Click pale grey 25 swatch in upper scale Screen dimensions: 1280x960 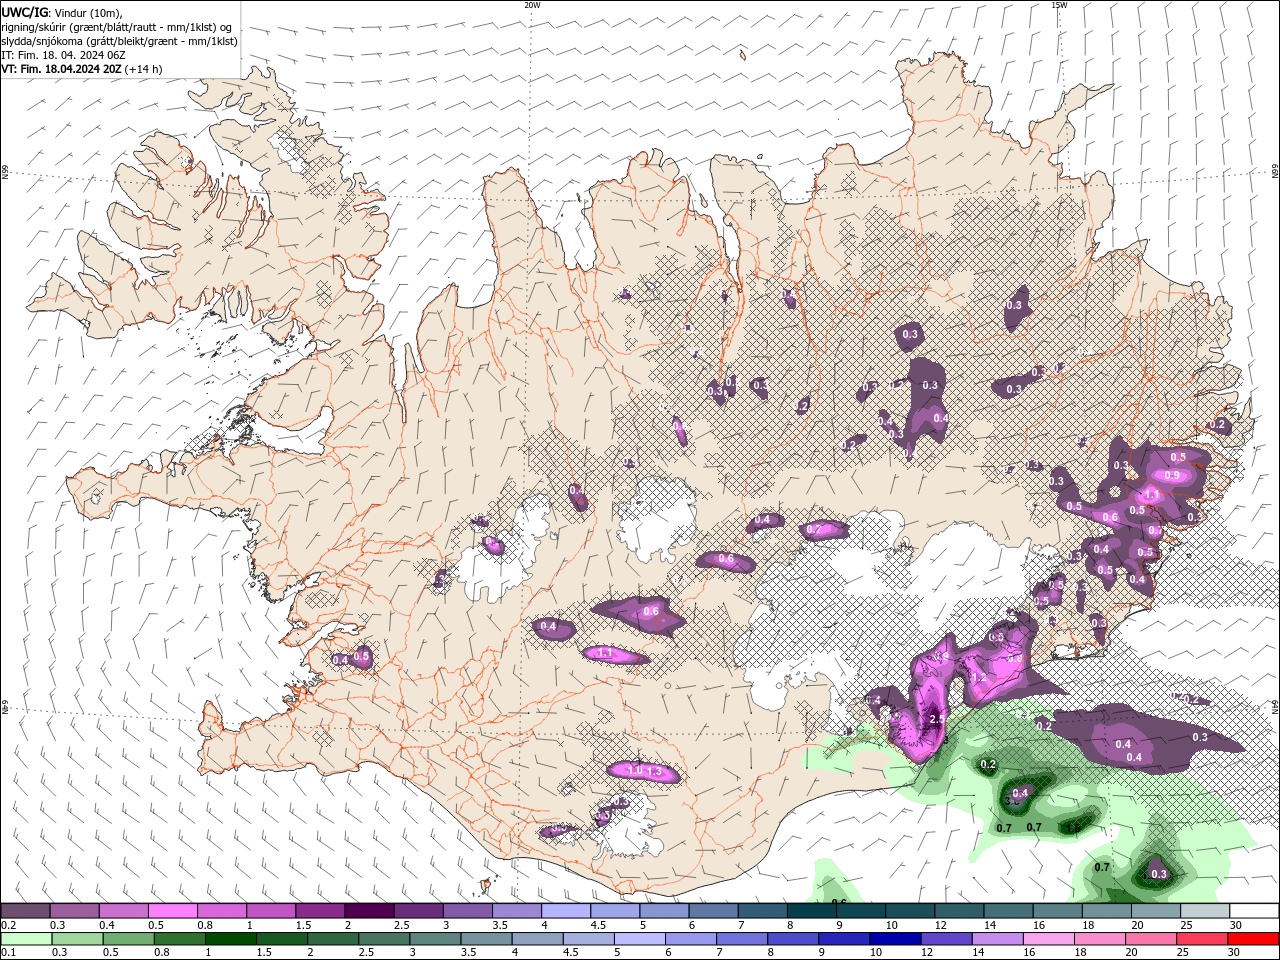coord(1206,911)
